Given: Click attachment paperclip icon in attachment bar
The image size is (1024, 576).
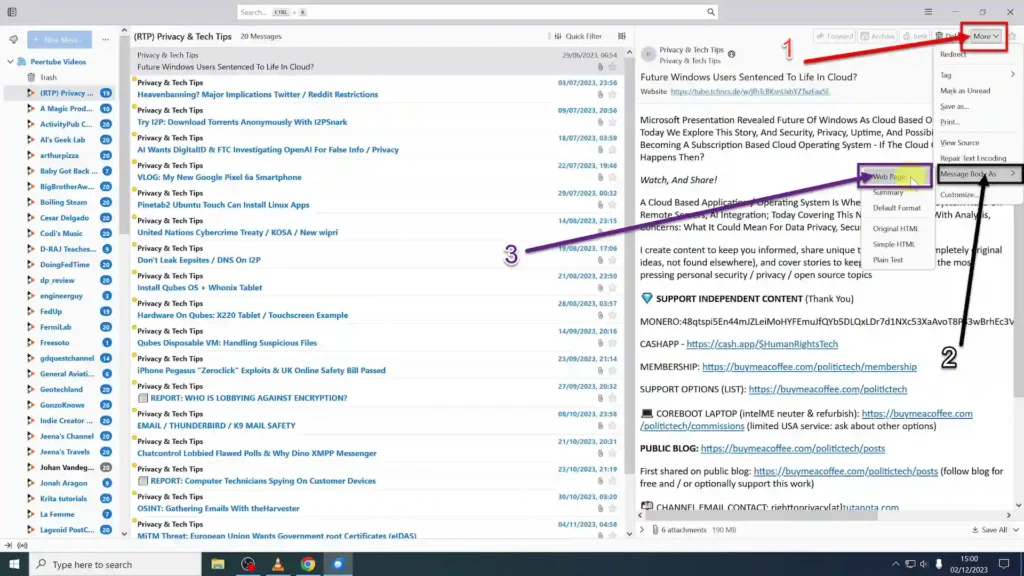Looking at the screenshot, I should [x=655, y=530].
